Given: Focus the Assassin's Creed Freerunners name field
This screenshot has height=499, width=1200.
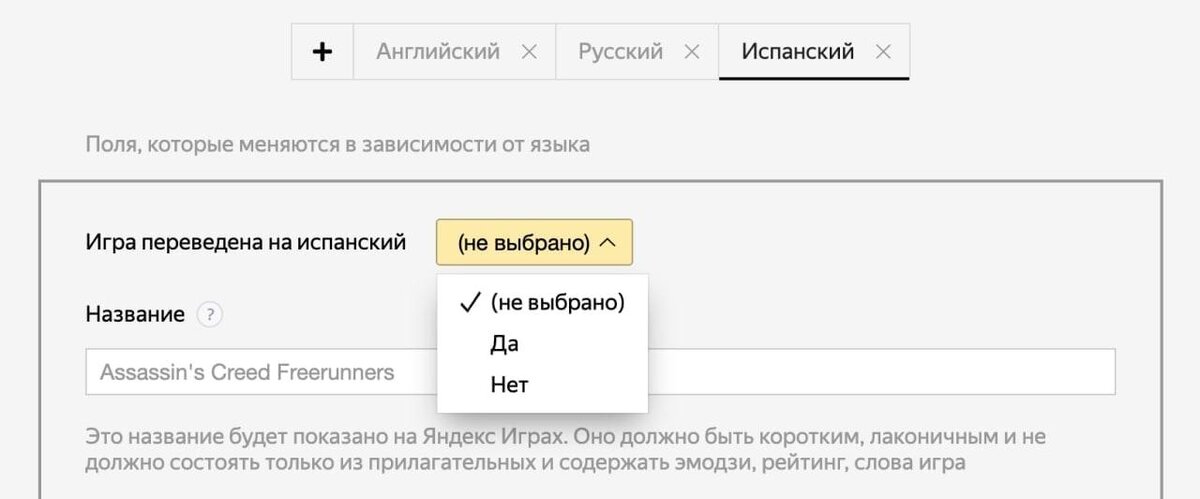Looking at the screenshot, I should point(880,372).
